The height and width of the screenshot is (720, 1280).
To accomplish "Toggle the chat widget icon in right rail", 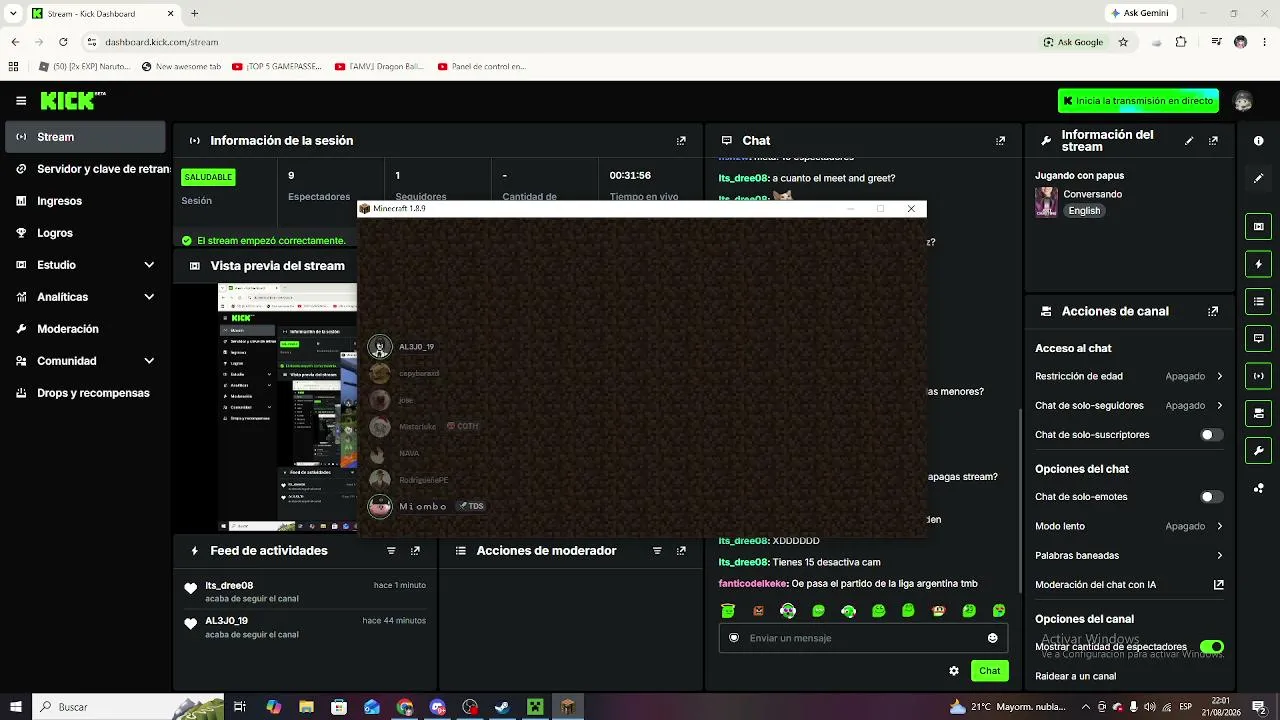I will [1258, 339].
